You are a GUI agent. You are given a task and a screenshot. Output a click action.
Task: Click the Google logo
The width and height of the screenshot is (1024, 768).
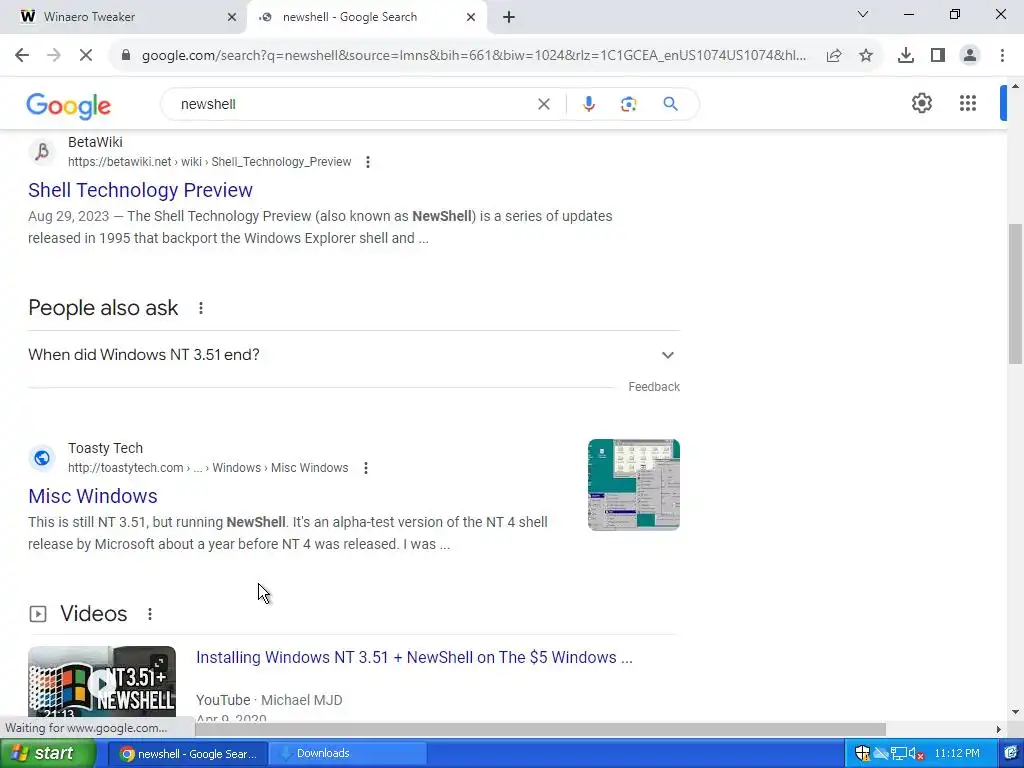69,105
